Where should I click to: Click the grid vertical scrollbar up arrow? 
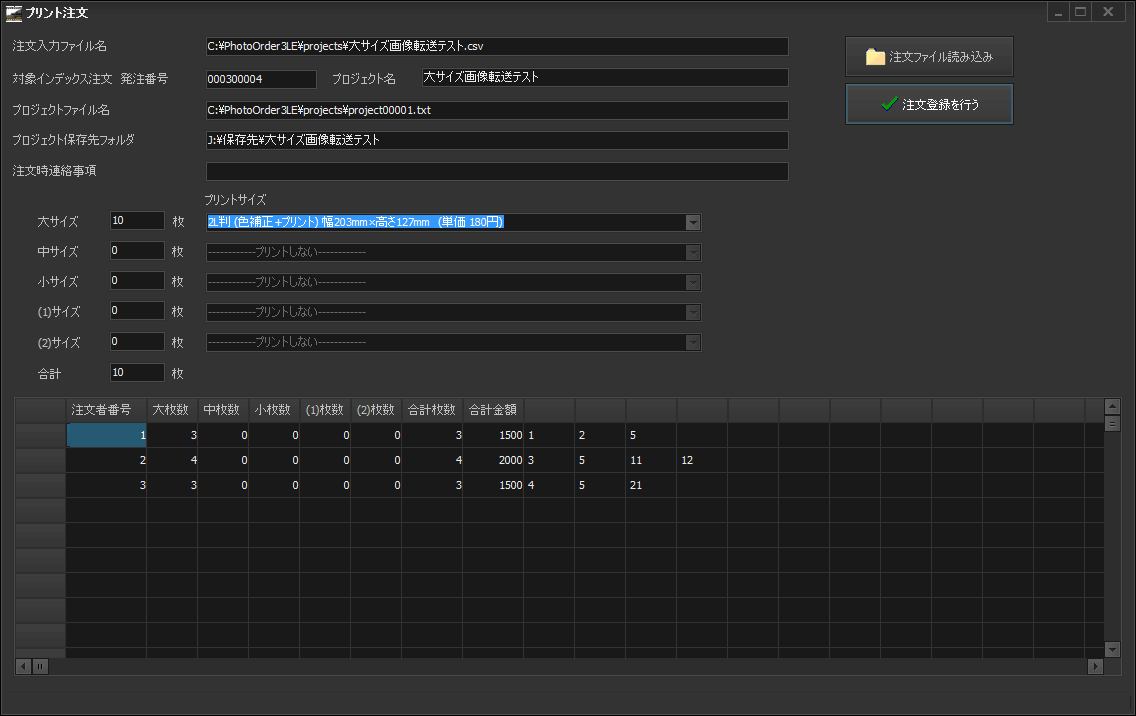[x=1112, y=407]
